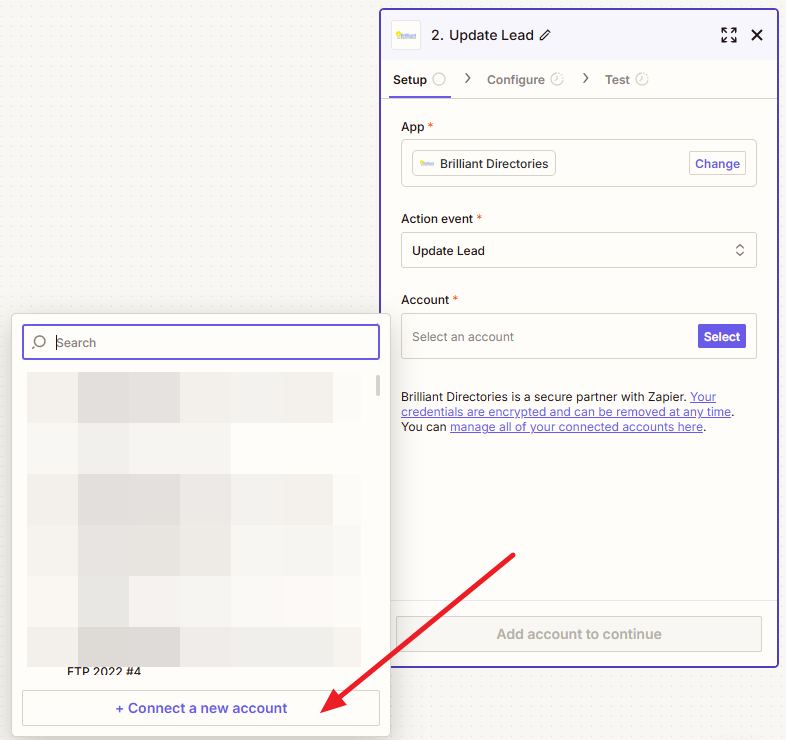Click the chevron between Configure and Test
The width and height of the screenshot is (786, 740).
(x=585, y=78)
